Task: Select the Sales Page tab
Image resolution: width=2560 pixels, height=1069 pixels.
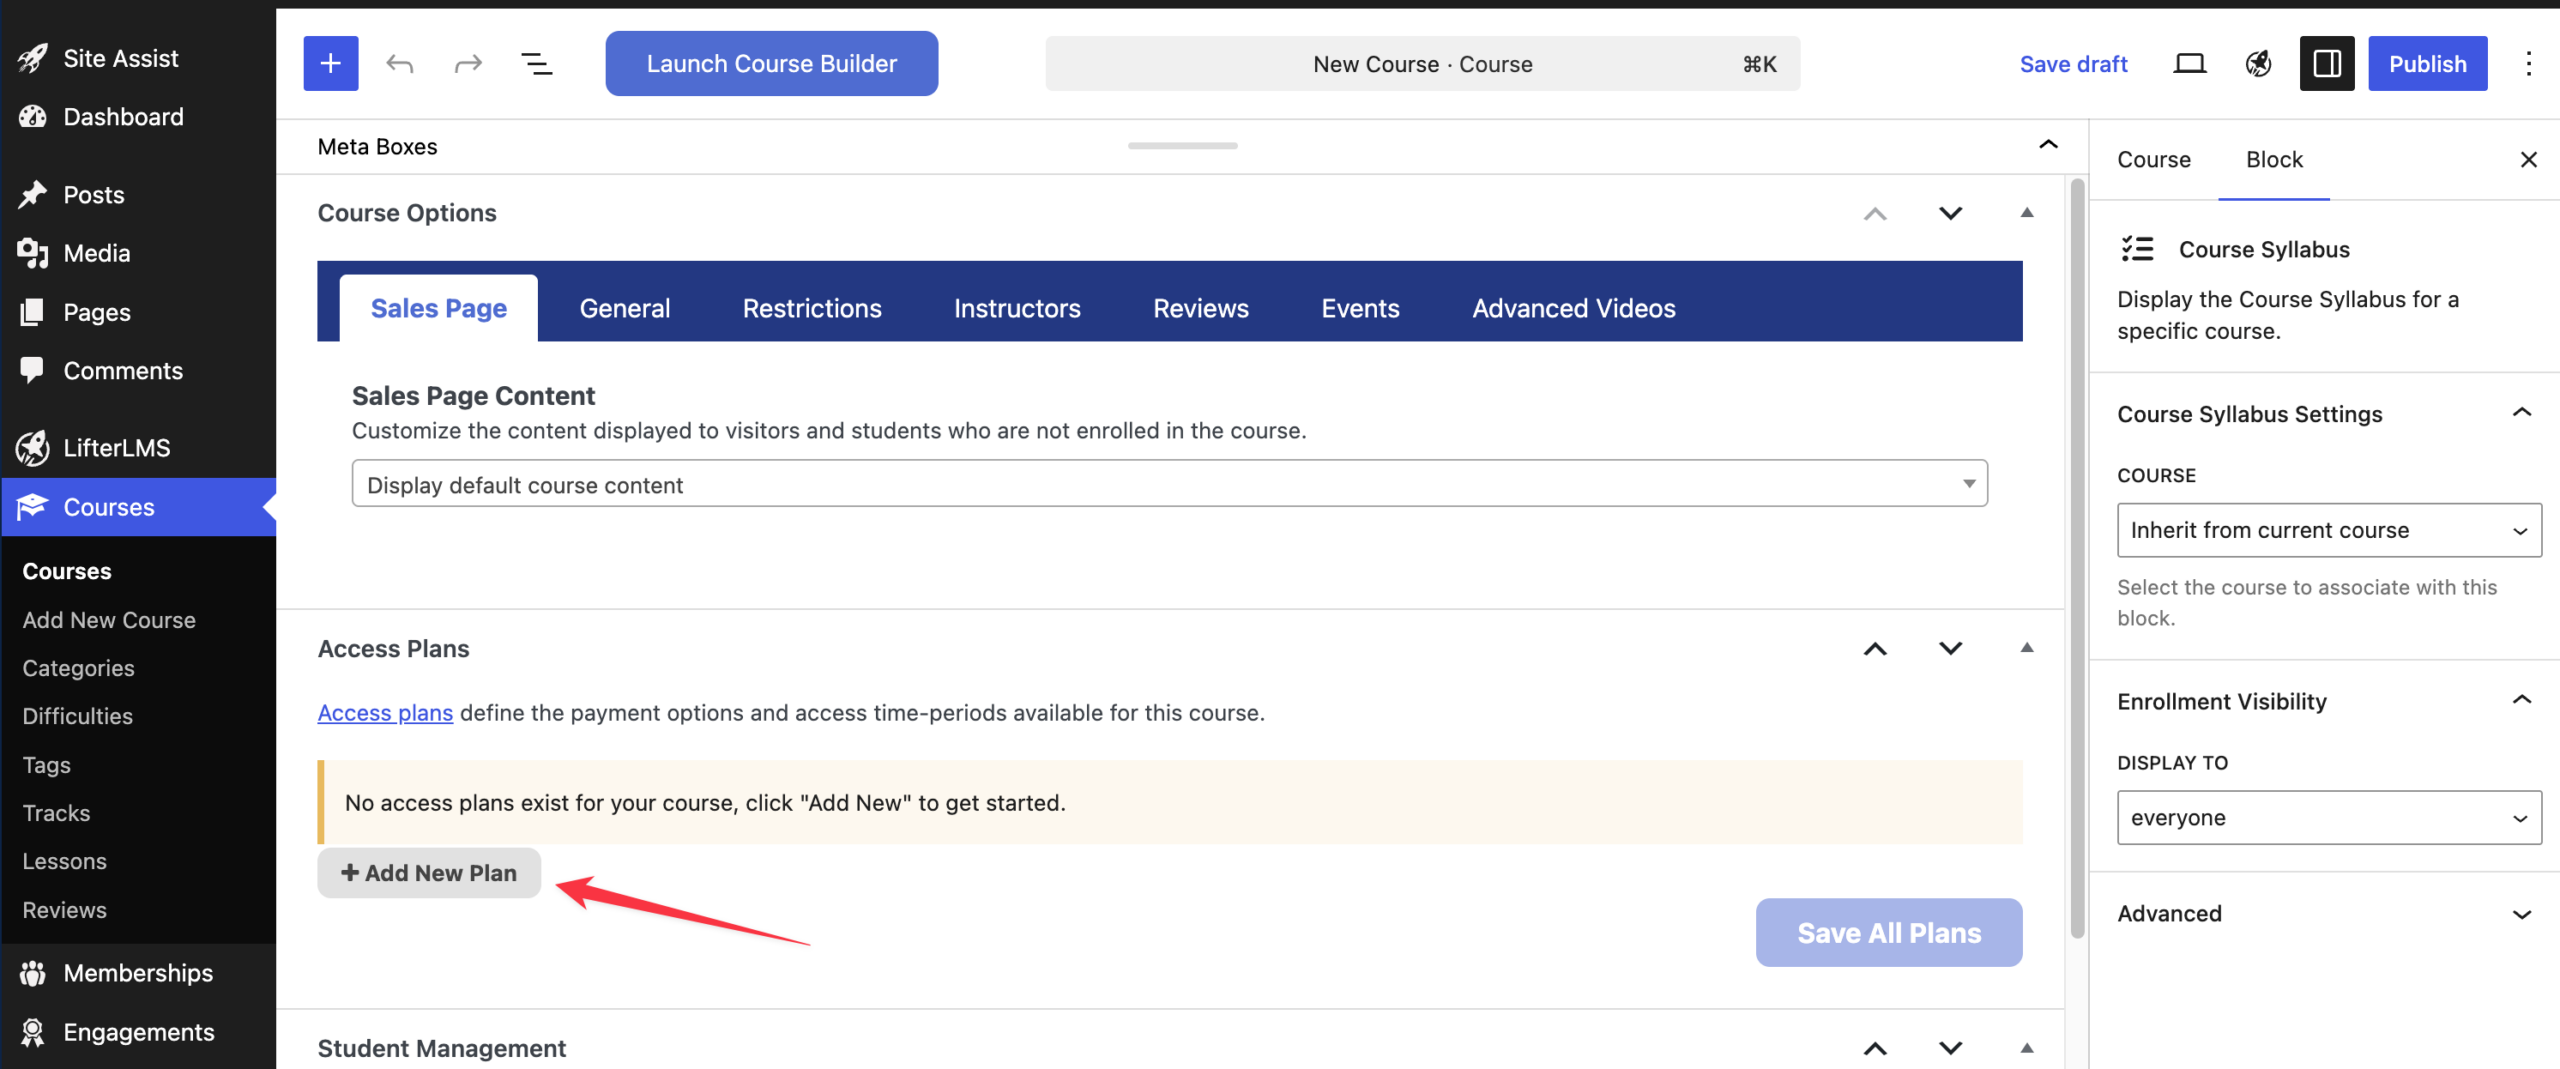Action: [x=439, y=308]
